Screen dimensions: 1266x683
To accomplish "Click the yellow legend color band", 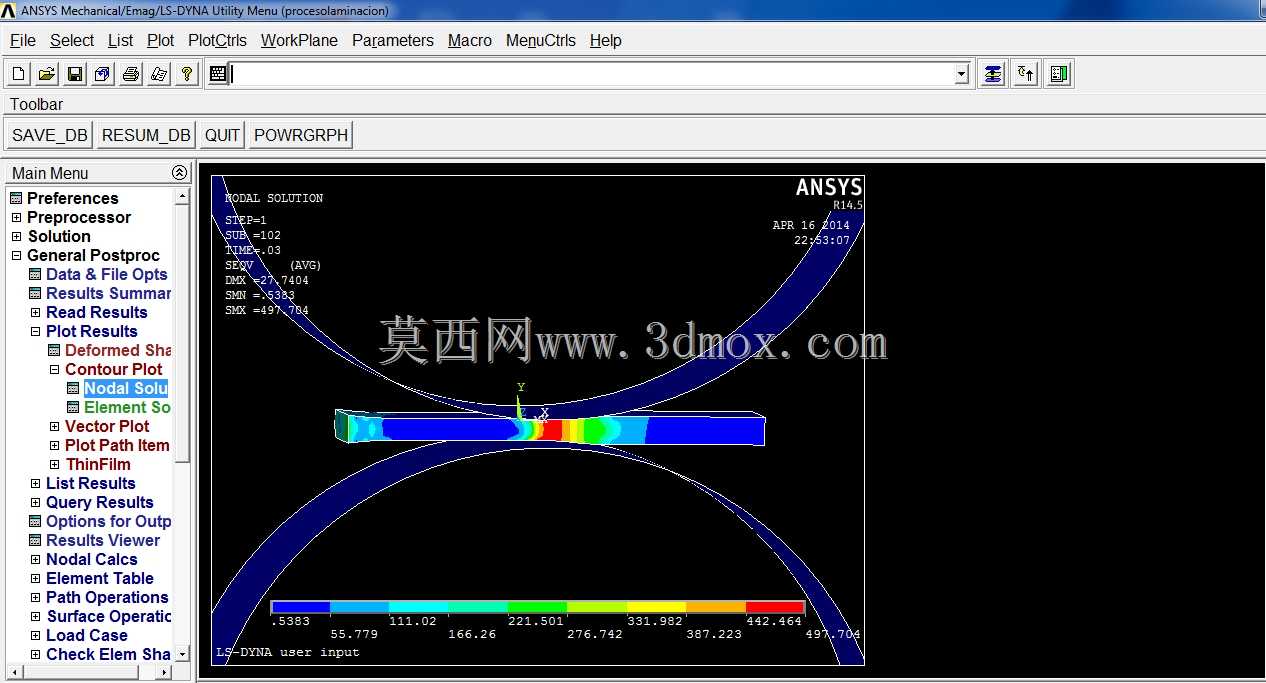I will point(656,607).
